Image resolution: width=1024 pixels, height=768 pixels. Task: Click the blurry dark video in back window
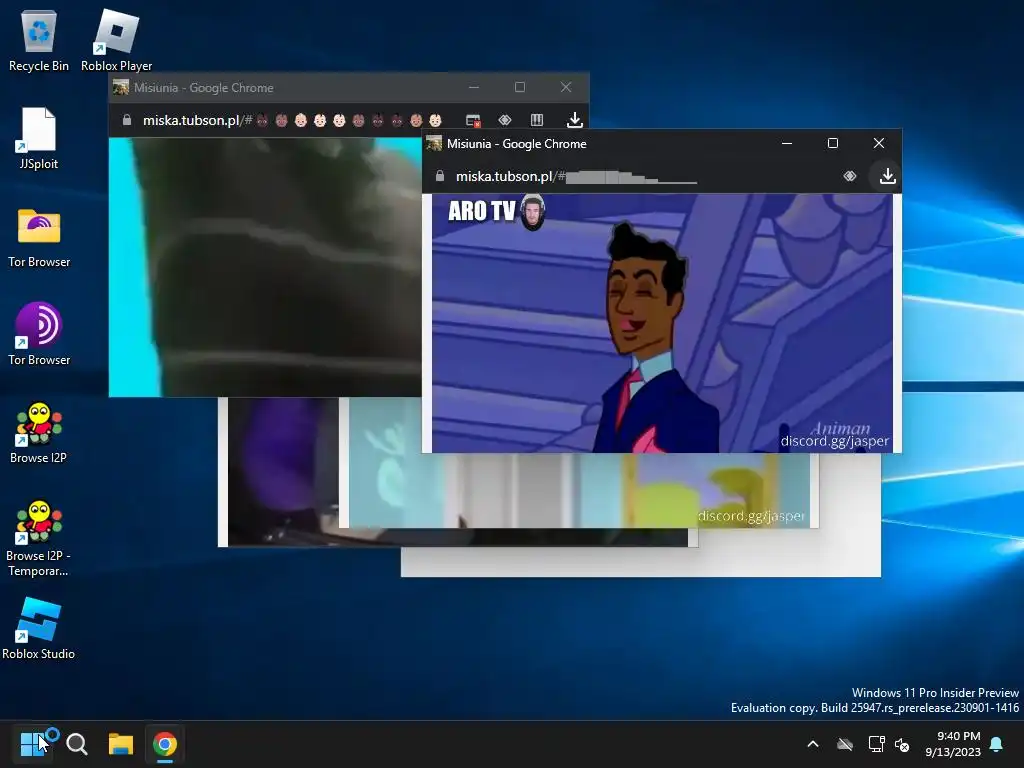coord(265,266)
